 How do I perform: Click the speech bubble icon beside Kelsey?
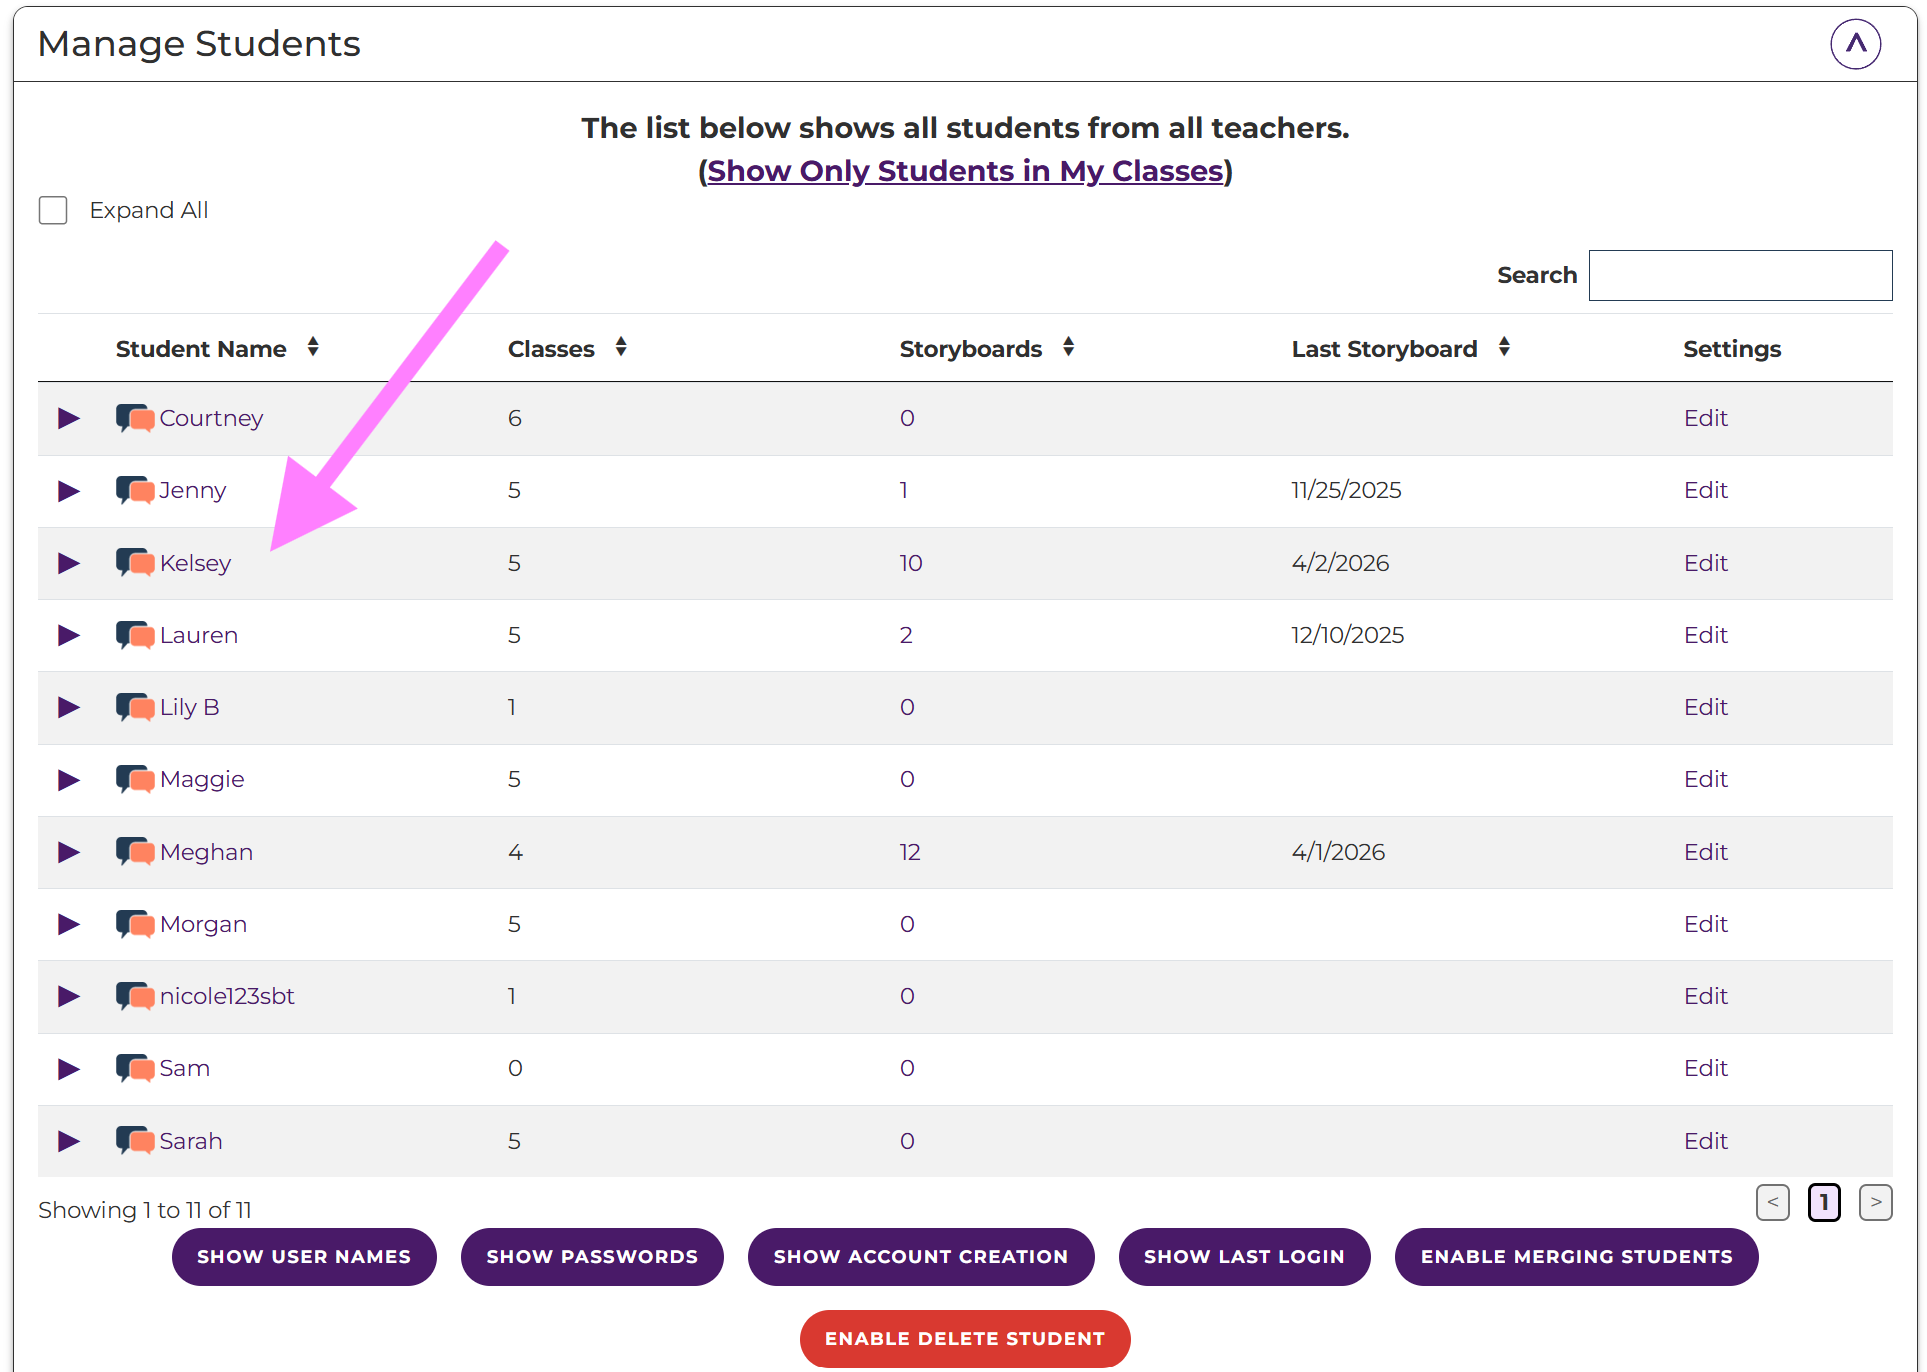point(135,563)
